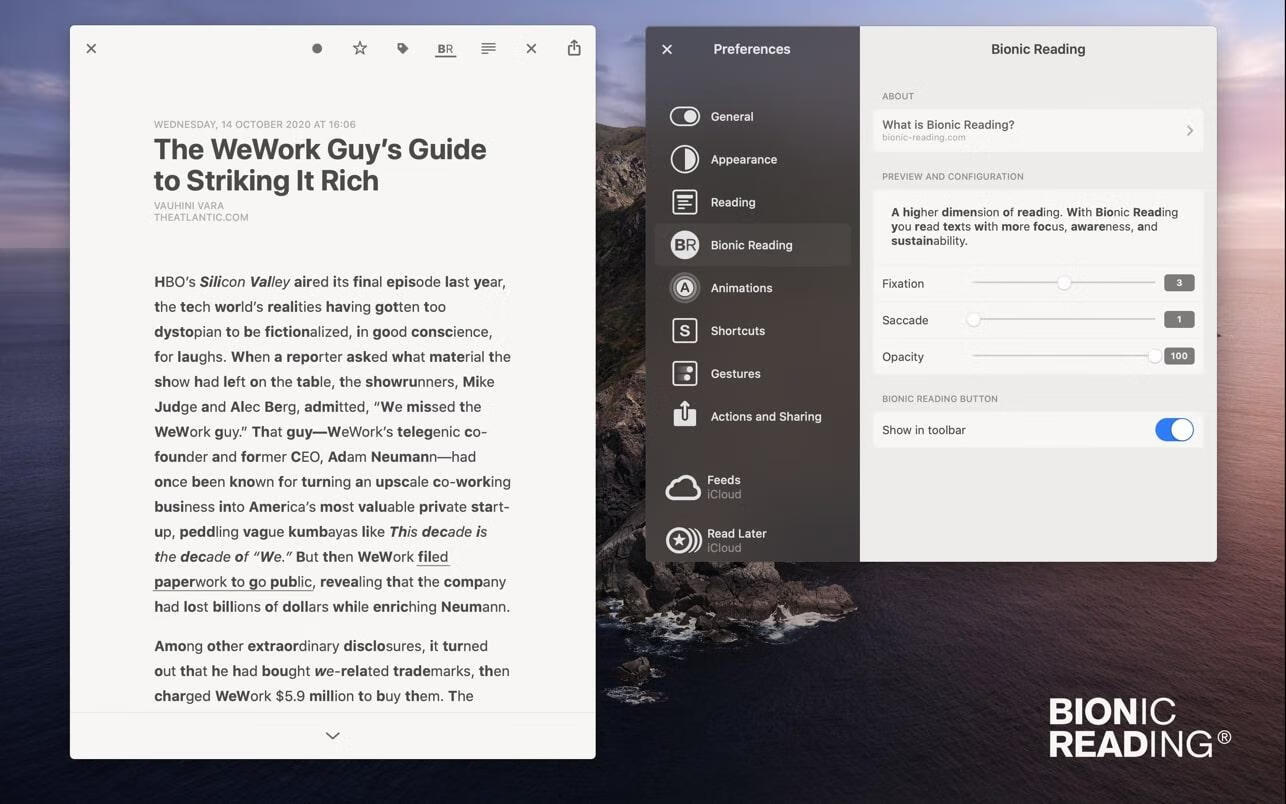This screenshot has width=1286, height=804.
Task: Click the Fixation slider handle
Action: [x=1064, y=283]
